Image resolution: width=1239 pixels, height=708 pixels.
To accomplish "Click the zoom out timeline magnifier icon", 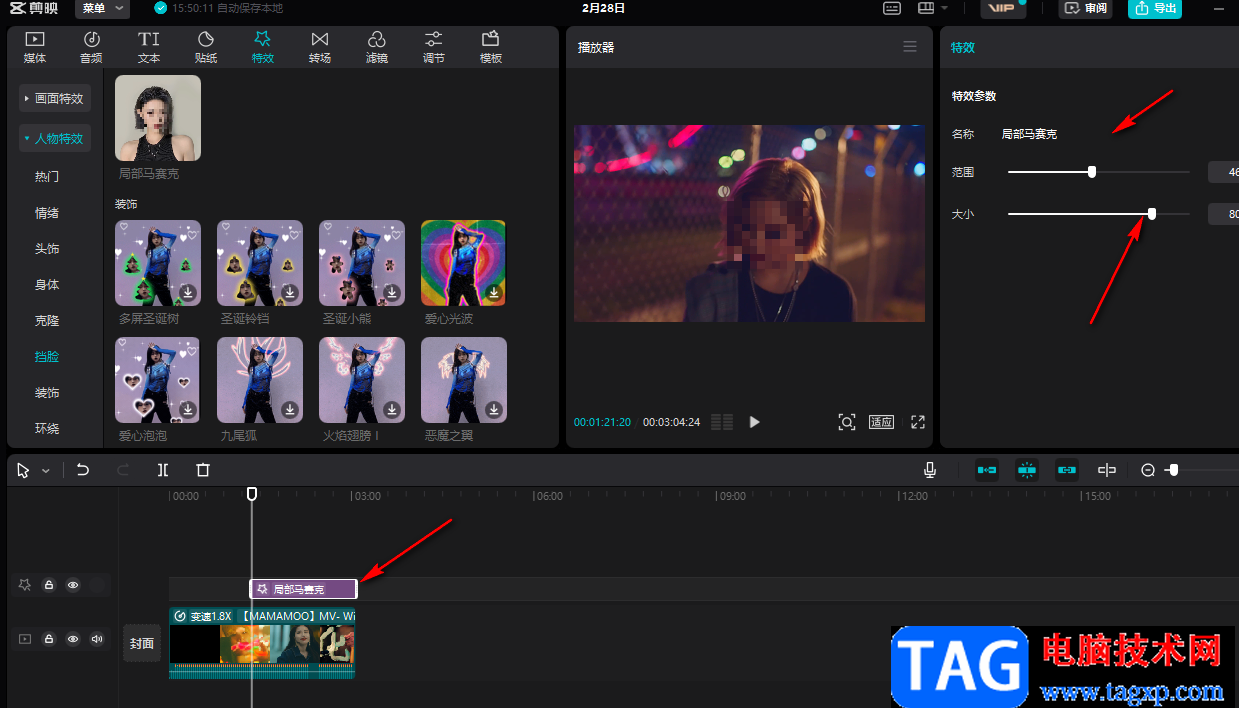I will [1148, 470].
